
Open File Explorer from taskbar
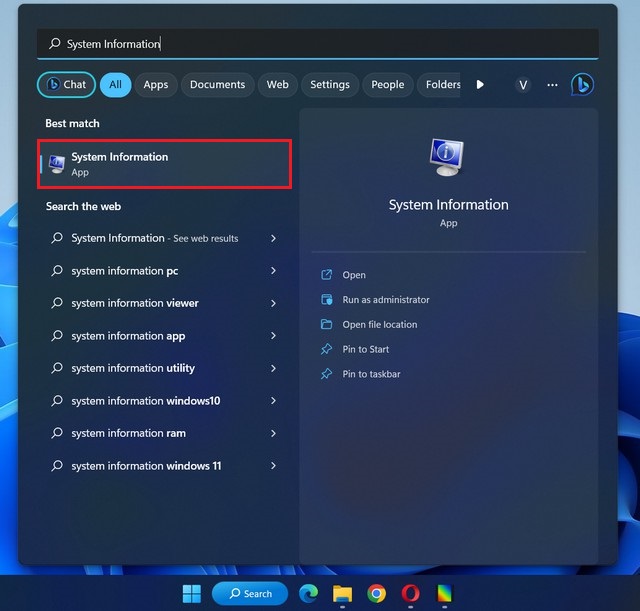tap(342, 593)
